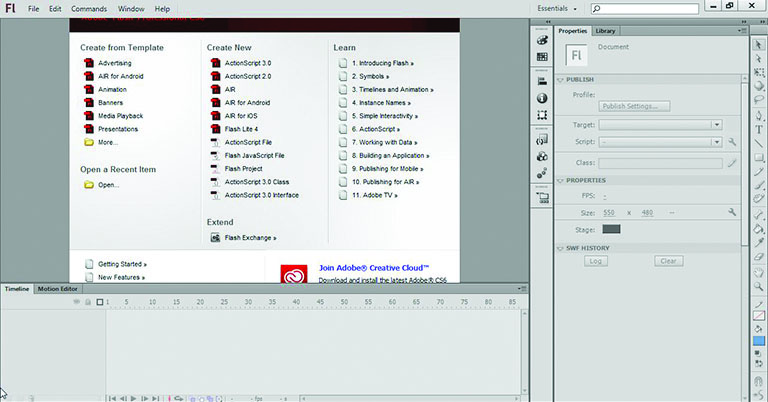Viewport: 768px width, 402px height.
Task: Open the Essentials workspace dropdown
Action: tap(557, 8)
